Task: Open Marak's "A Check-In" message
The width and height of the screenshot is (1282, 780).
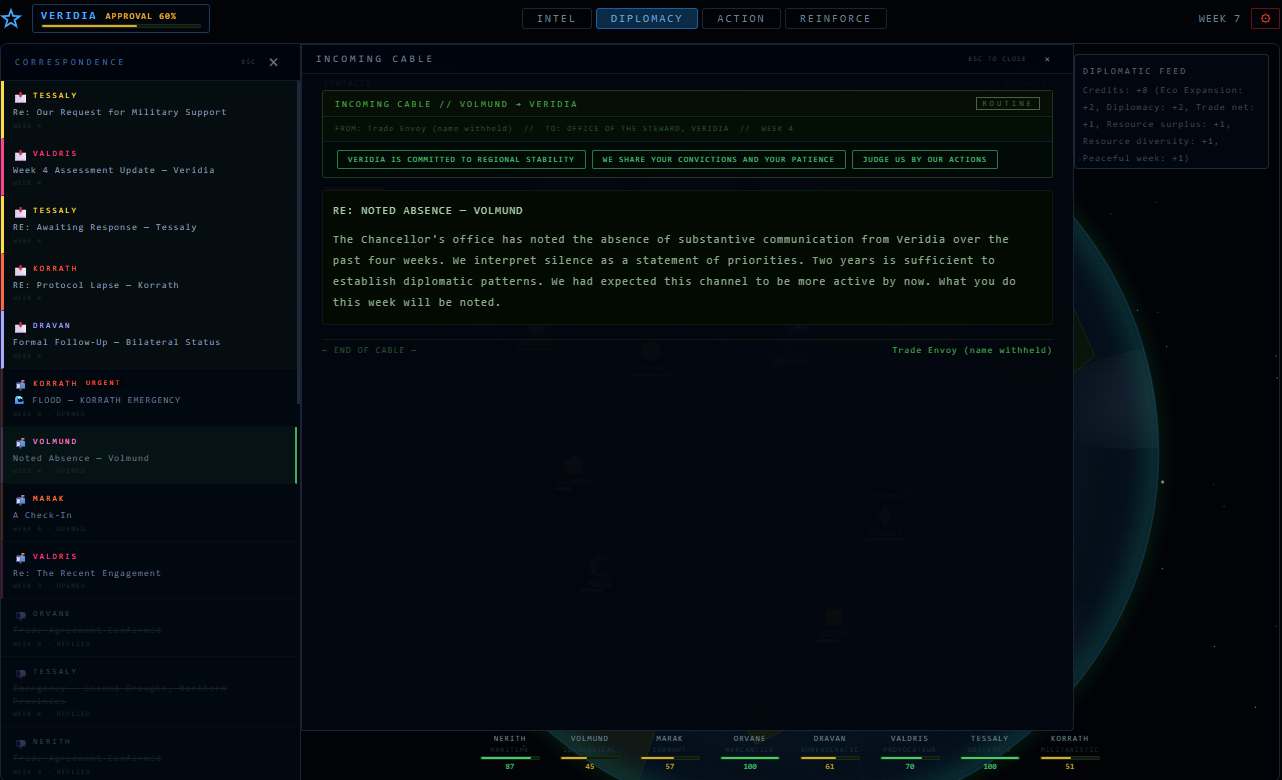Action: click(x=150, y=513)
